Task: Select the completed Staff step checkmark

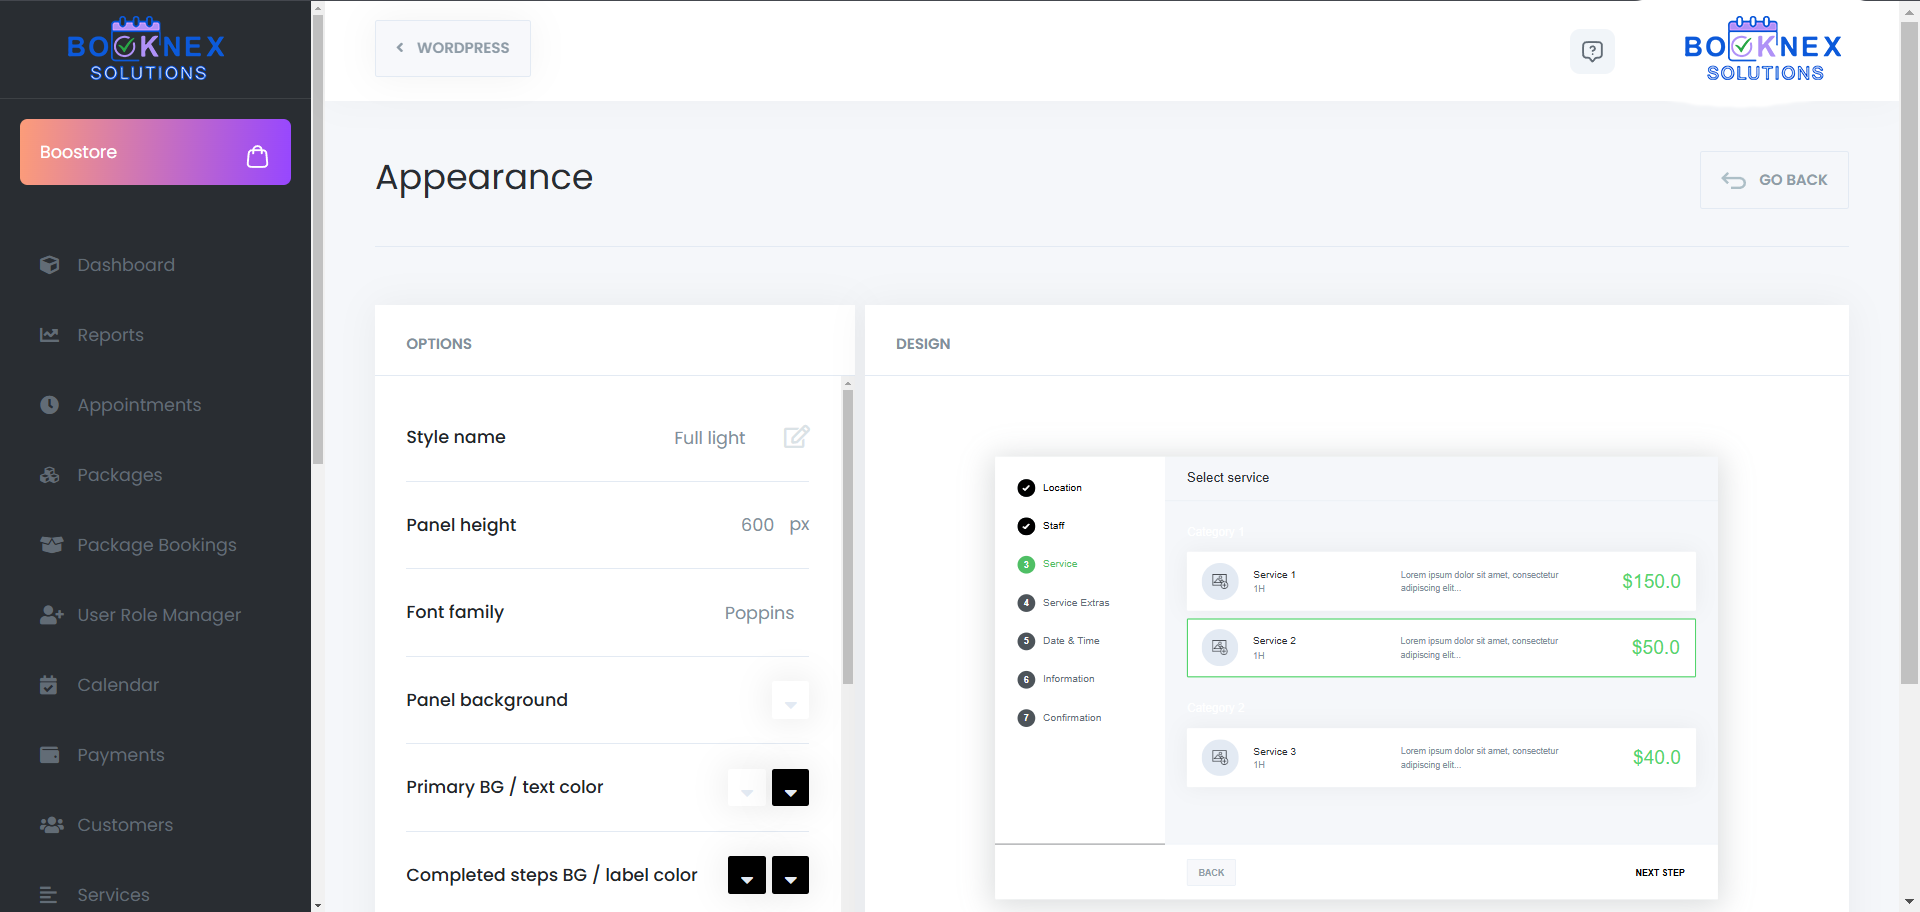Action: (x=1026, y=526)
